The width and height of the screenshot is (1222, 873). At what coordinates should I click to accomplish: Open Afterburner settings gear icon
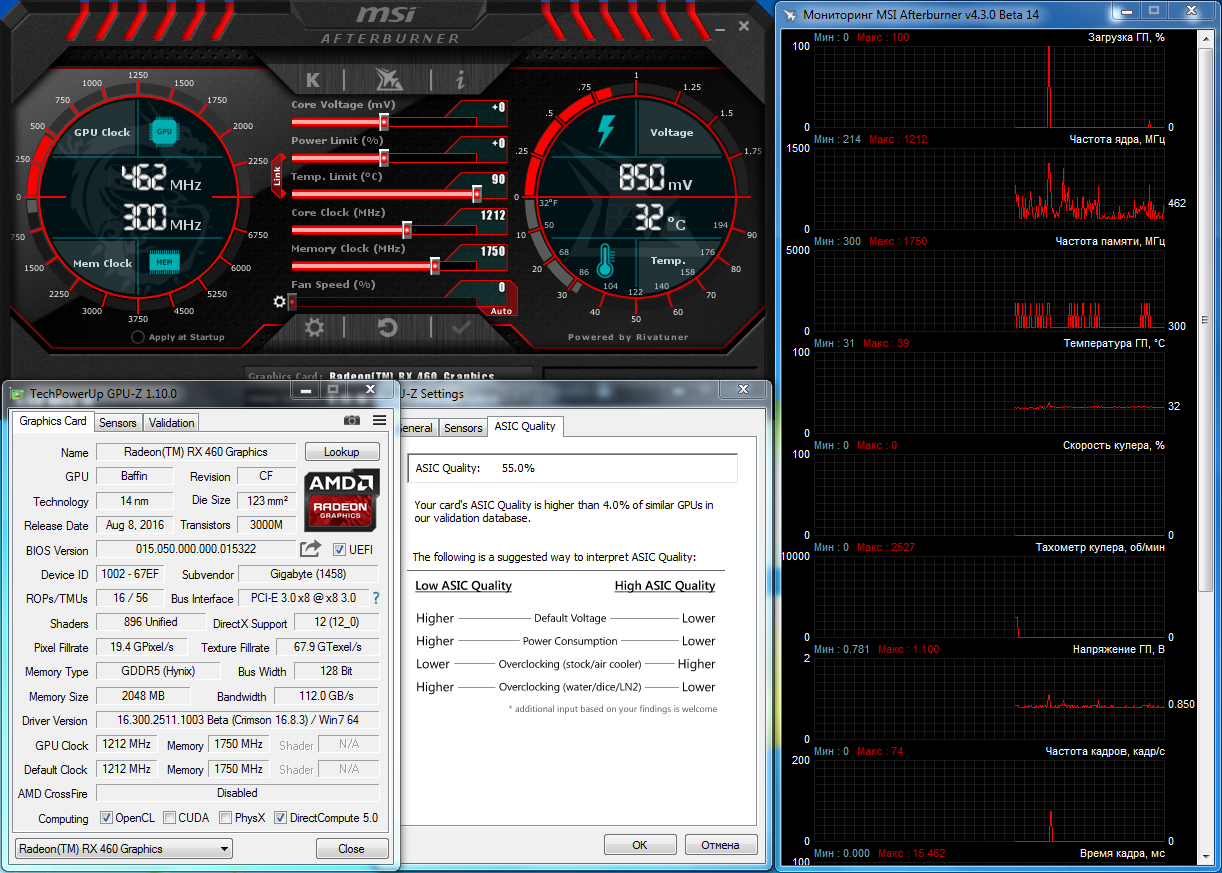[x=314, y=327]
